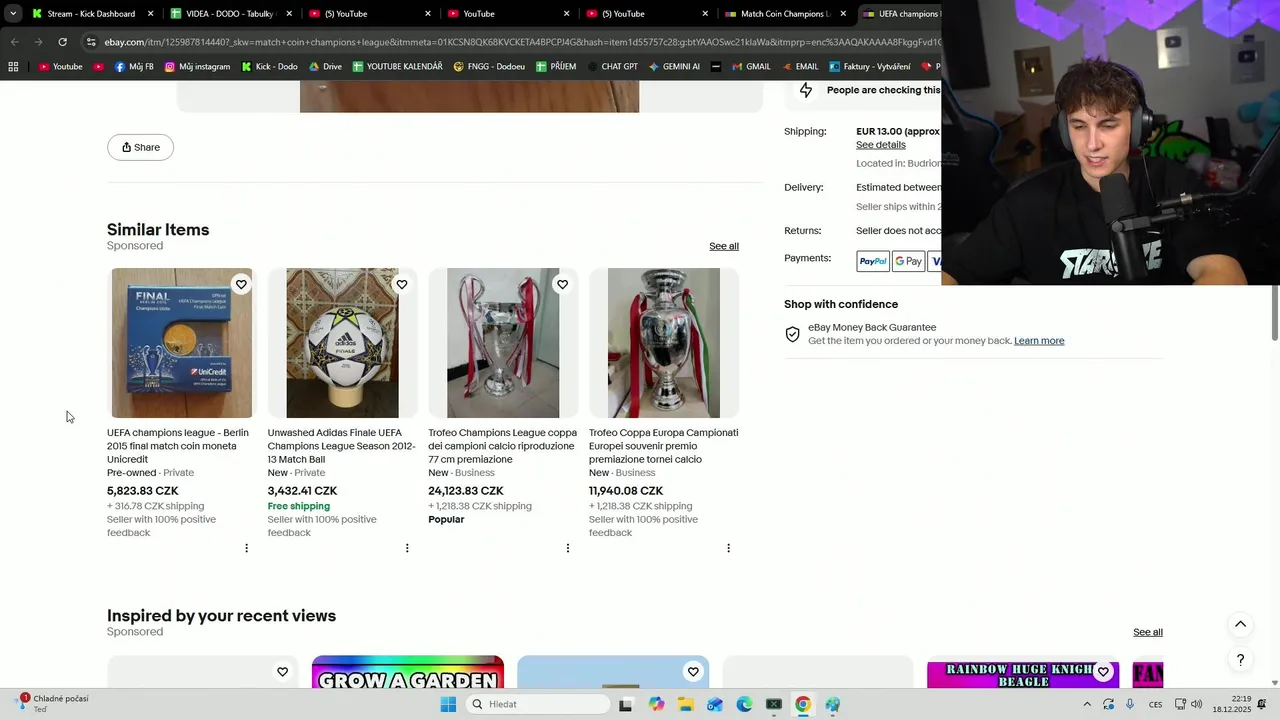Open Trofeo Champions League coppa listing title
This screenshot has height=720, width=1280.
(502, 446)
